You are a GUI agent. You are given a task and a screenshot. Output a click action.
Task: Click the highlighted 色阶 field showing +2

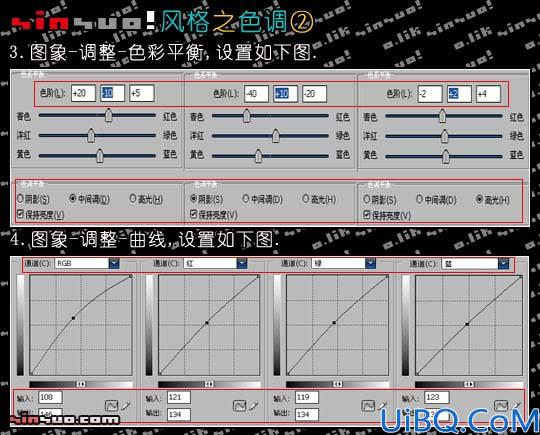tap(459, 94)
